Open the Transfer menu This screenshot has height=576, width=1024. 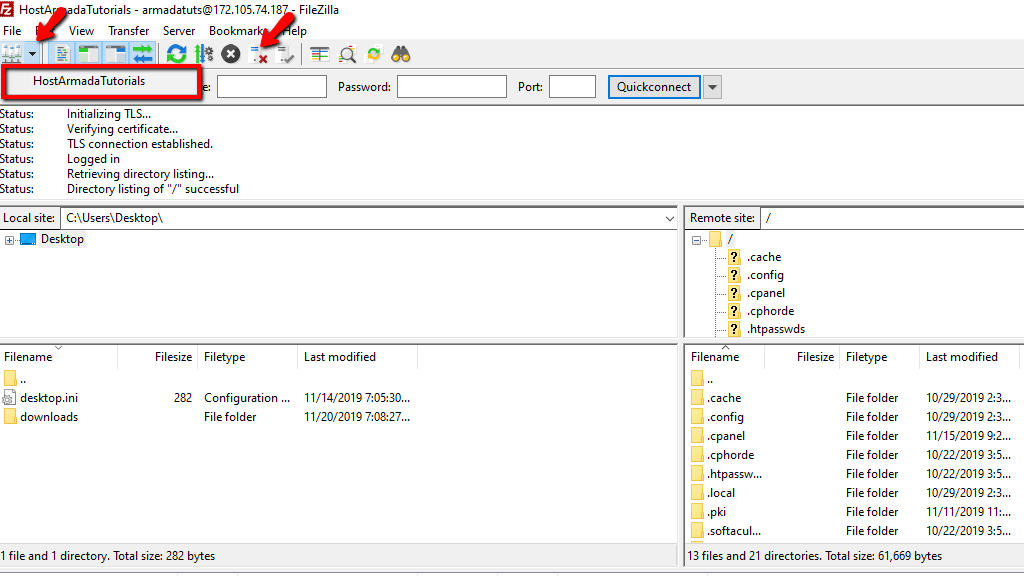point(129,31)
